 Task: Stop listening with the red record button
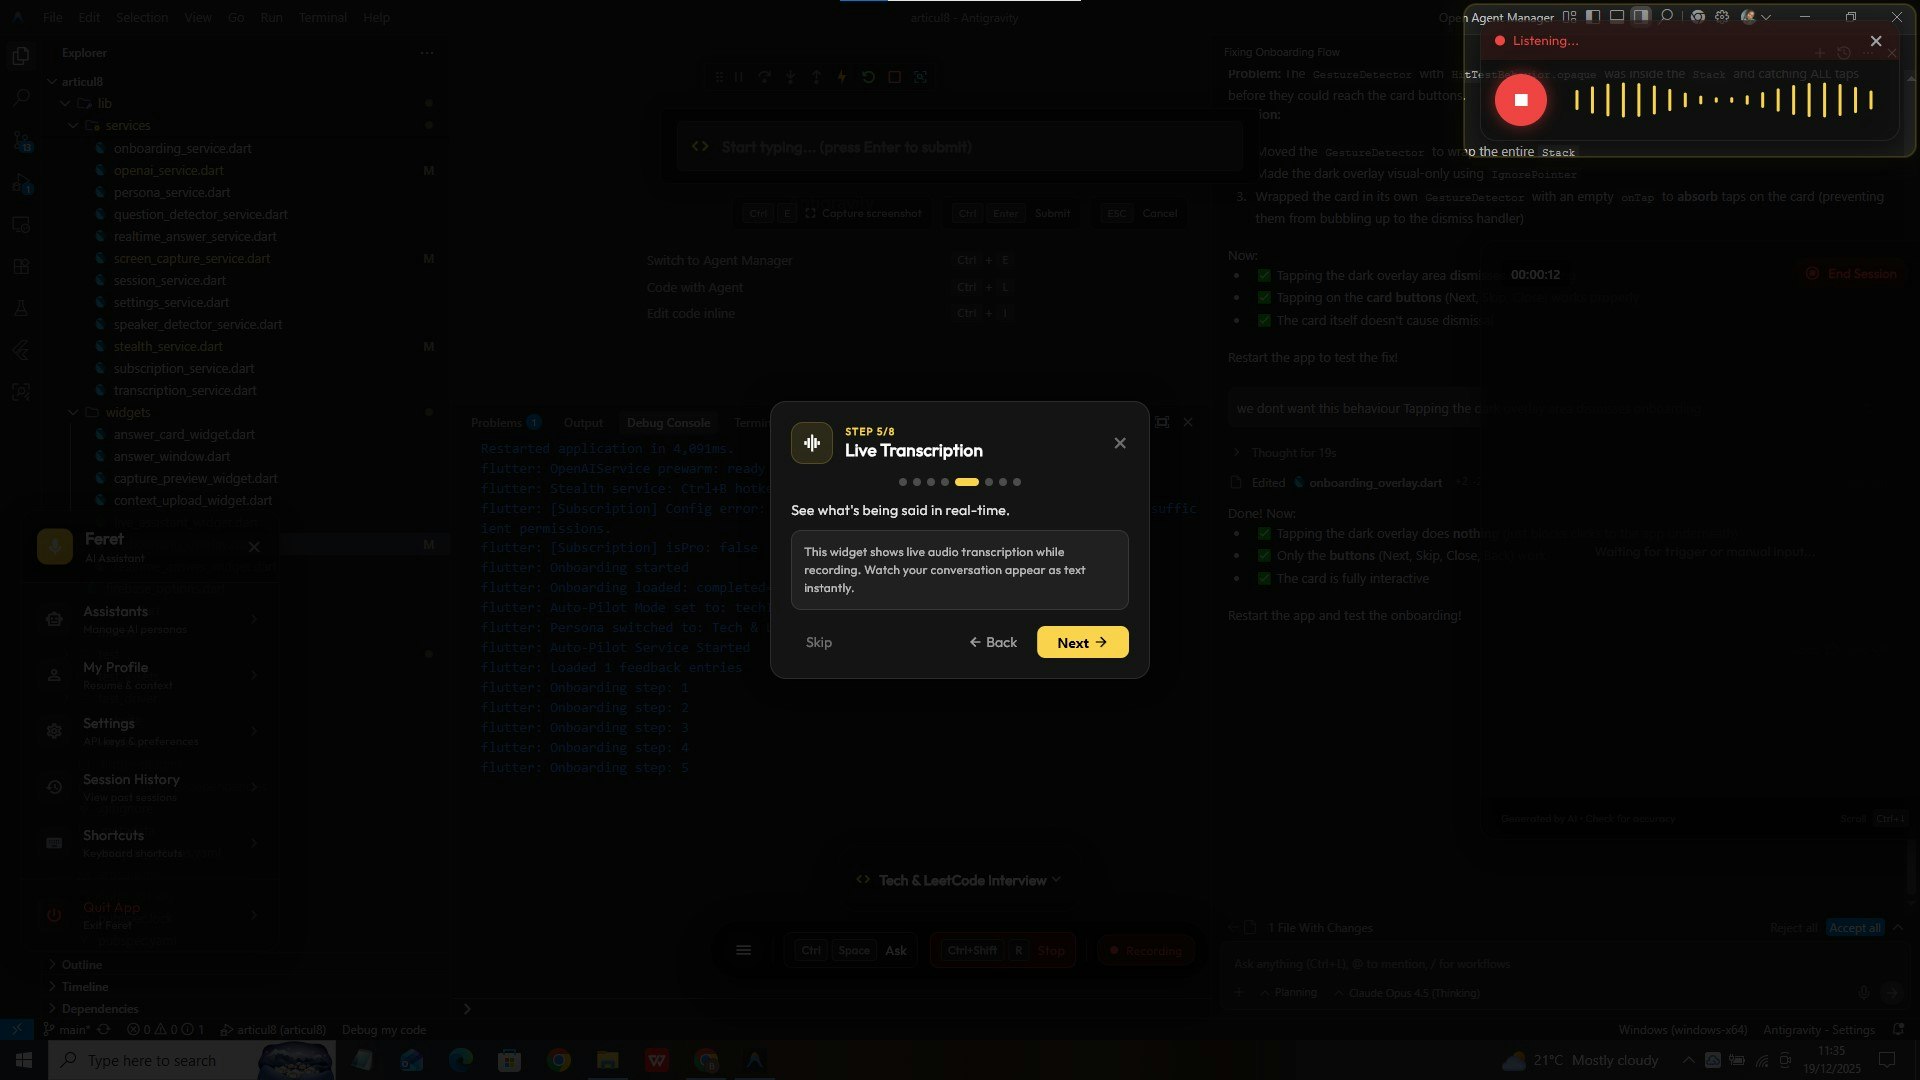[x=1520, y=100]
